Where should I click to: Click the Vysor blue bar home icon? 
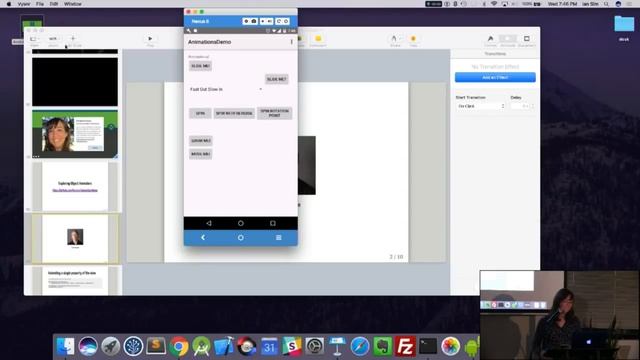(x=240, y=238)
